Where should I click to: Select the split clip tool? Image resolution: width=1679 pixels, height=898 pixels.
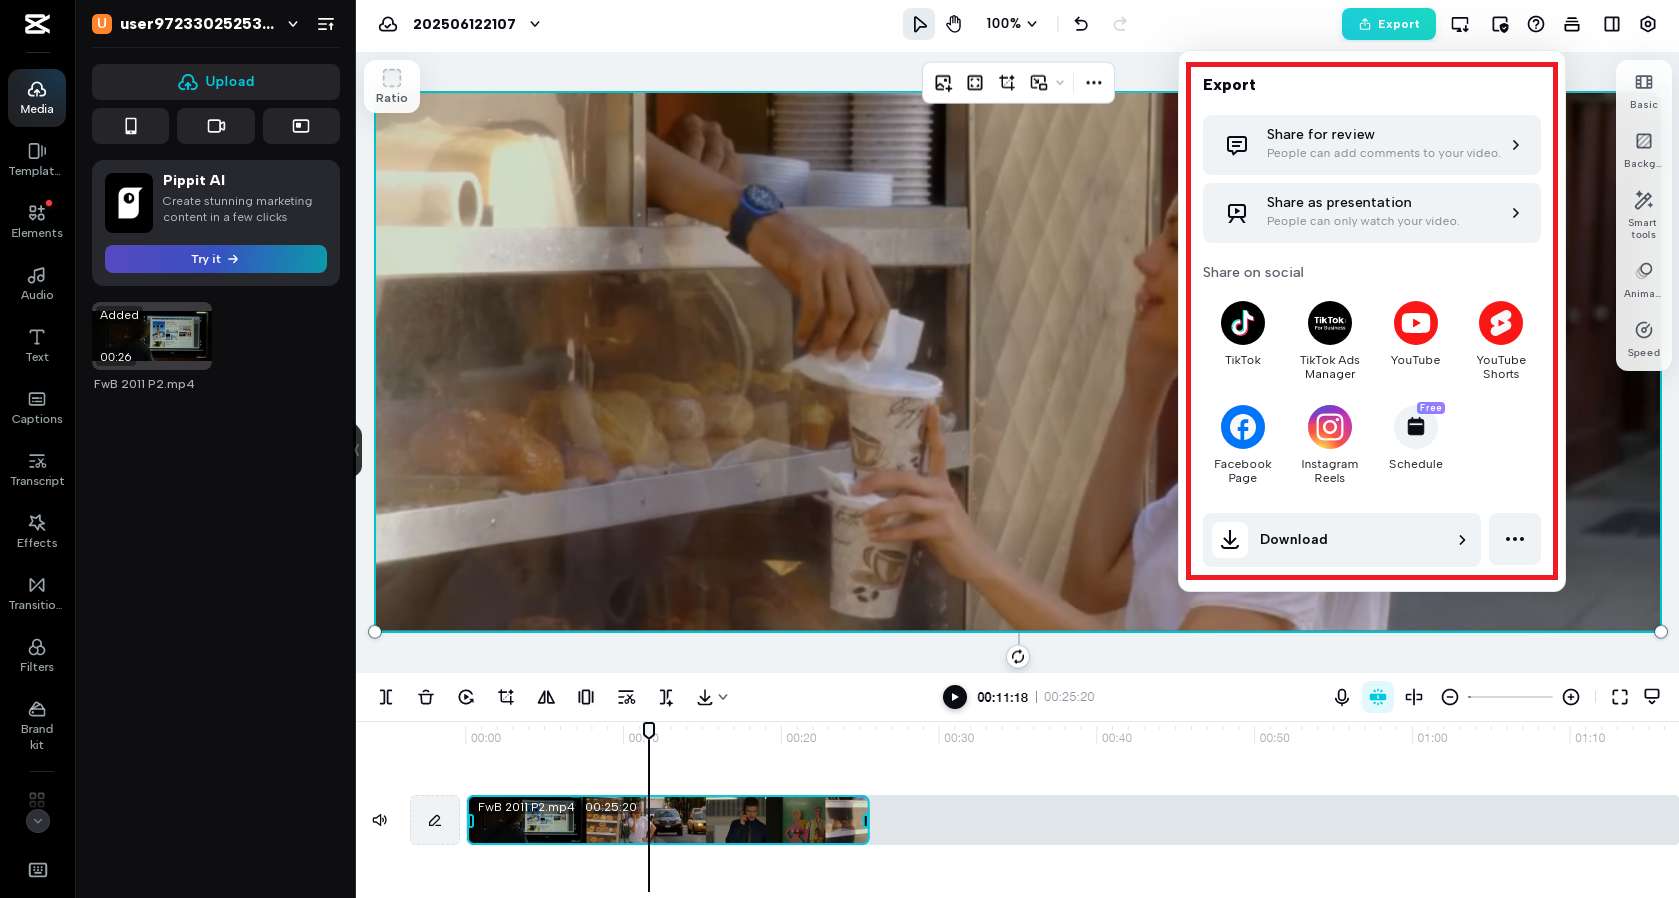(386, 697)
